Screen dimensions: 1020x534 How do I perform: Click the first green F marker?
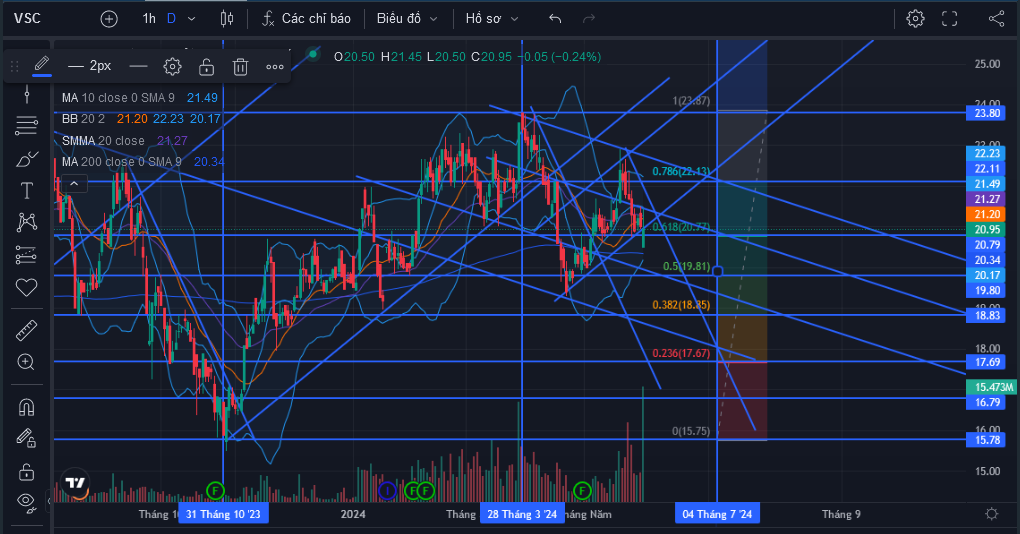(x=215, y=490)
